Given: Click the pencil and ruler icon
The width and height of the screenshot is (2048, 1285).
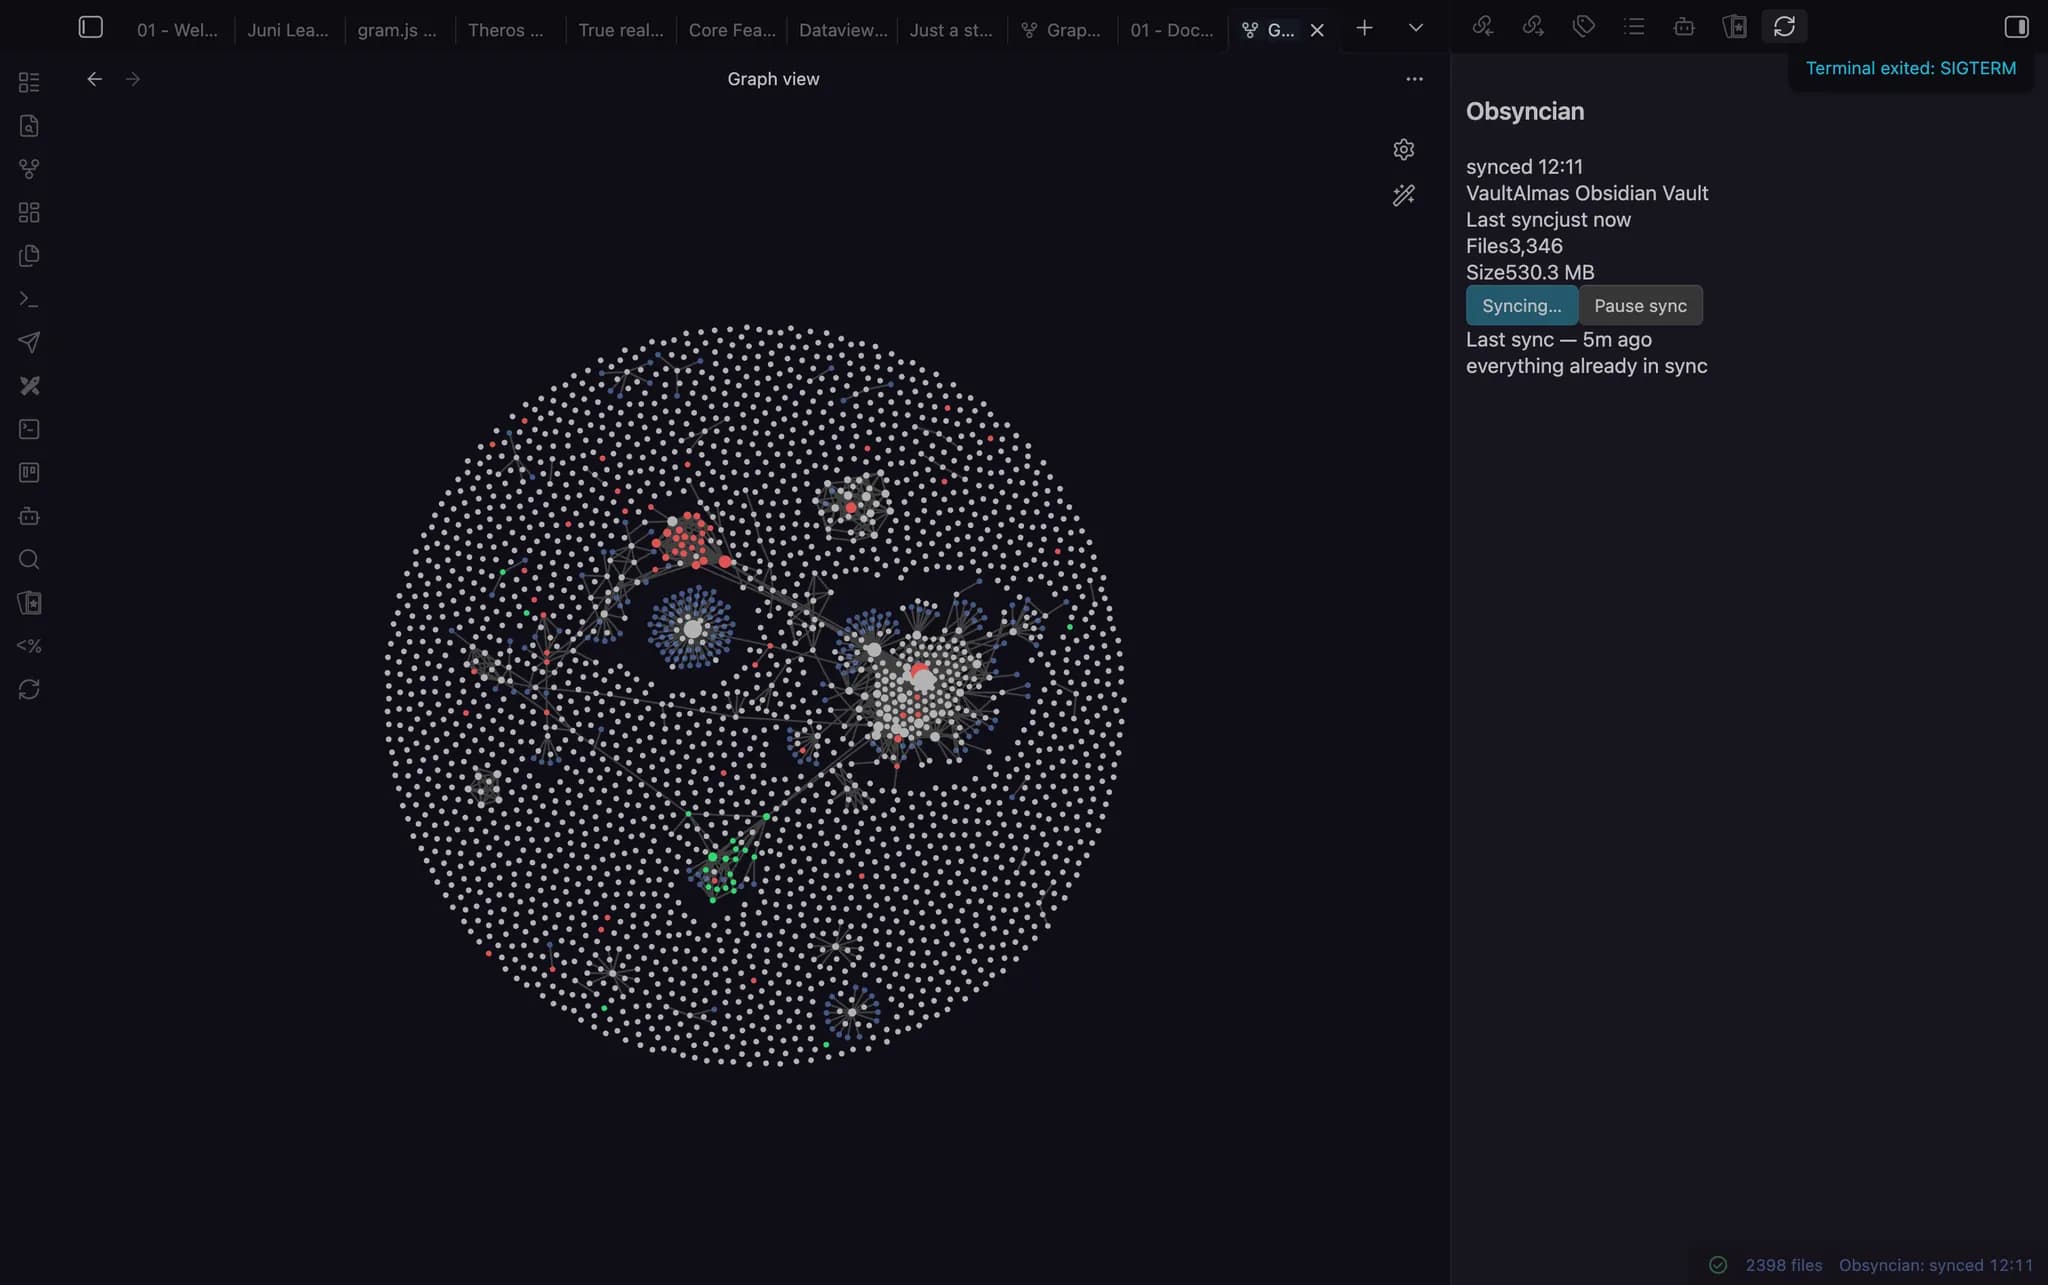Looking at the screenshot, I should click(x=29, y=385).
